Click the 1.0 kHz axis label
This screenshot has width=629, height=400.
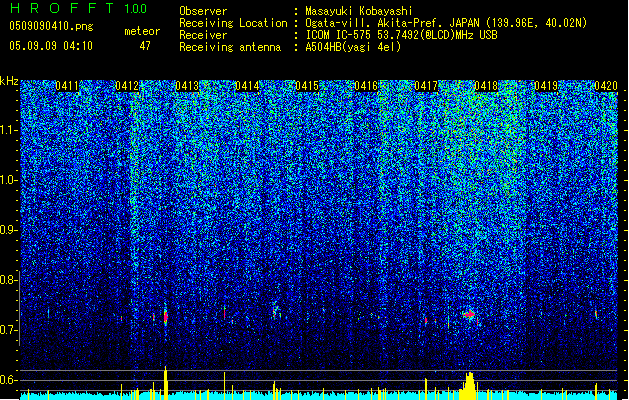[8, 180]
